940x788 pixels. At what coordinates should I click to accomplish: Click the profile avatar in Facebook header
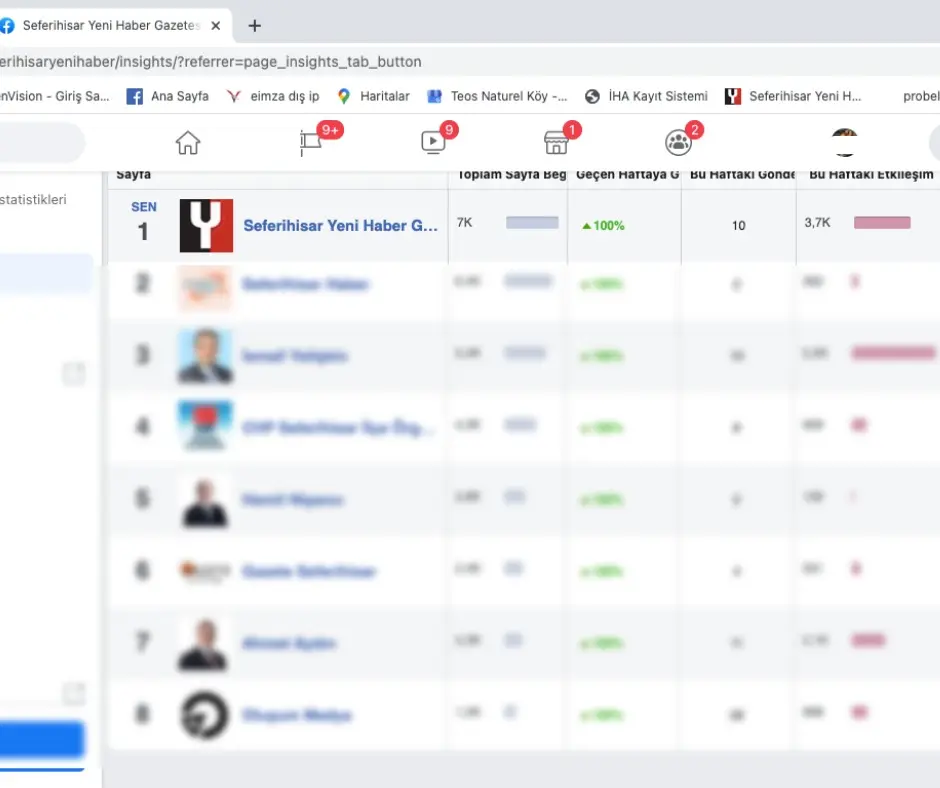845,143
